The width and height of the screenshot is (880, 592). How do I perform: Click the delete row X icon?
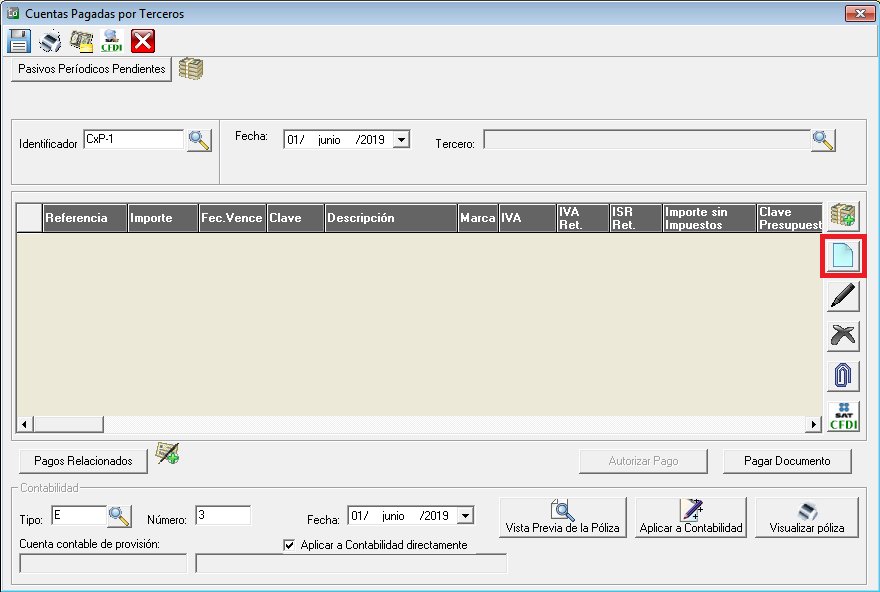tap(842, 336)
